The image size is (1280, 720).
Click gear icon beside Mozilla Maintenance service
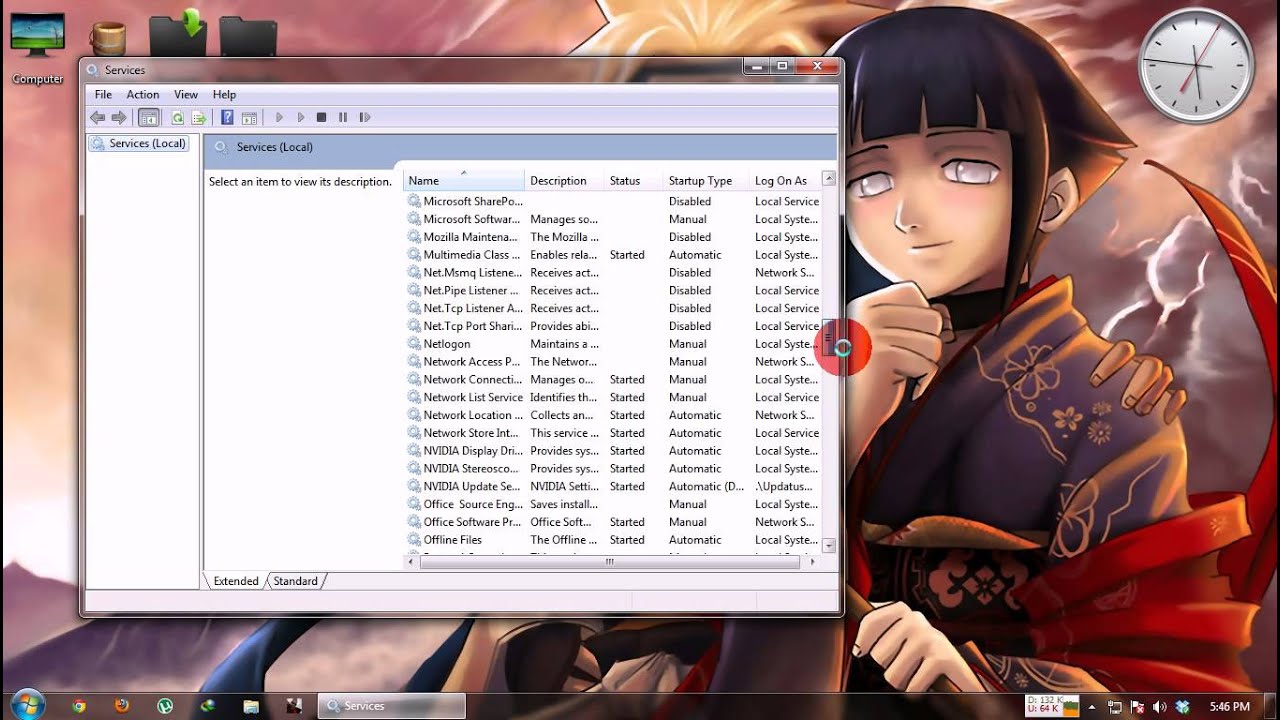(x=414, y=237)
